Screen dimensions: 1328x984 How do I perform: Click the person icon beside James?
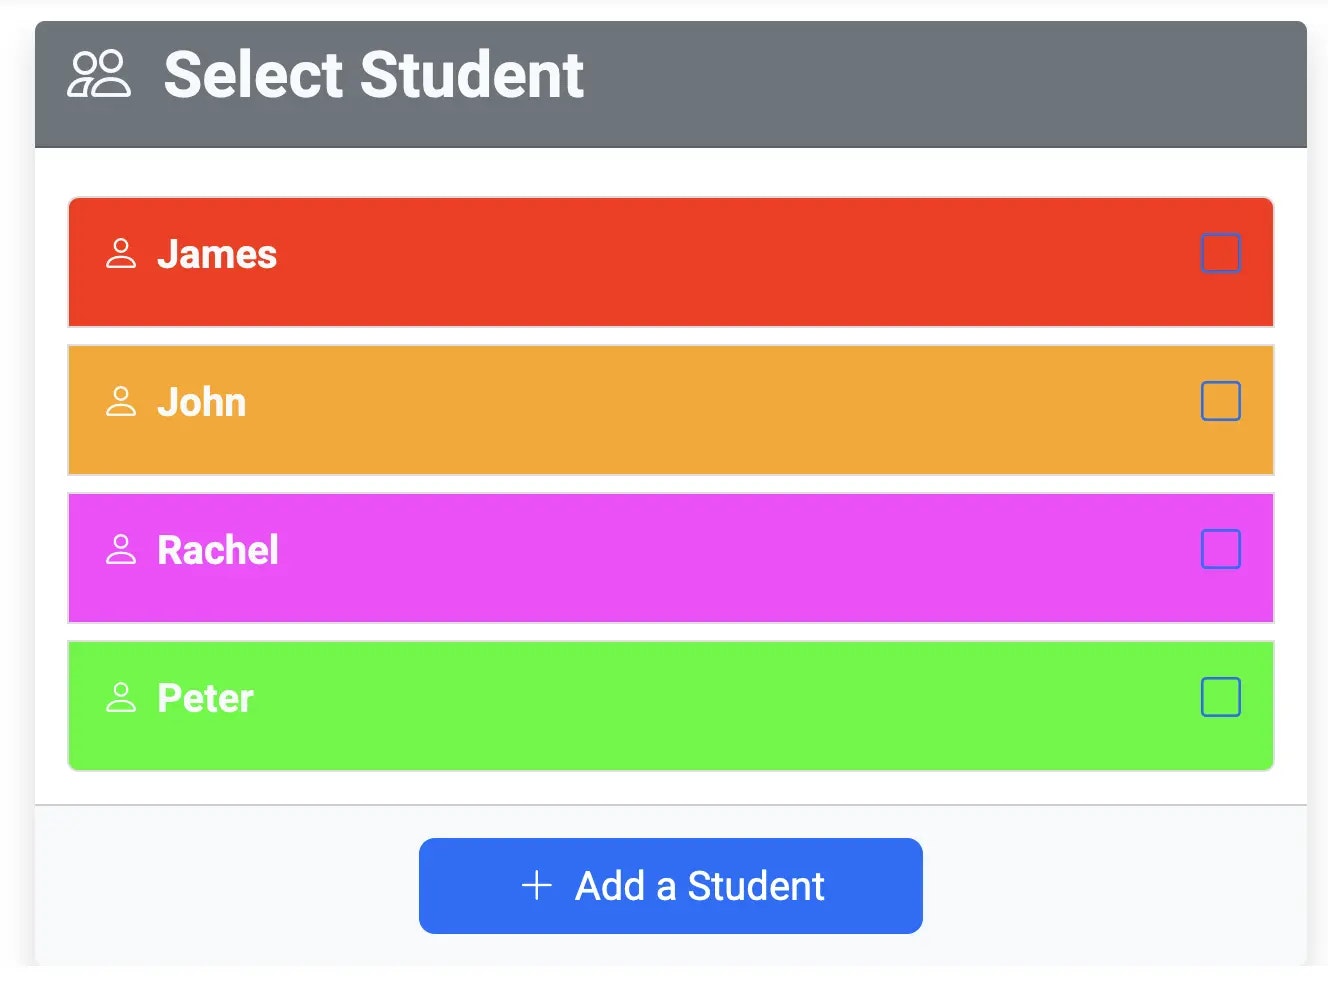coord(121,254)
